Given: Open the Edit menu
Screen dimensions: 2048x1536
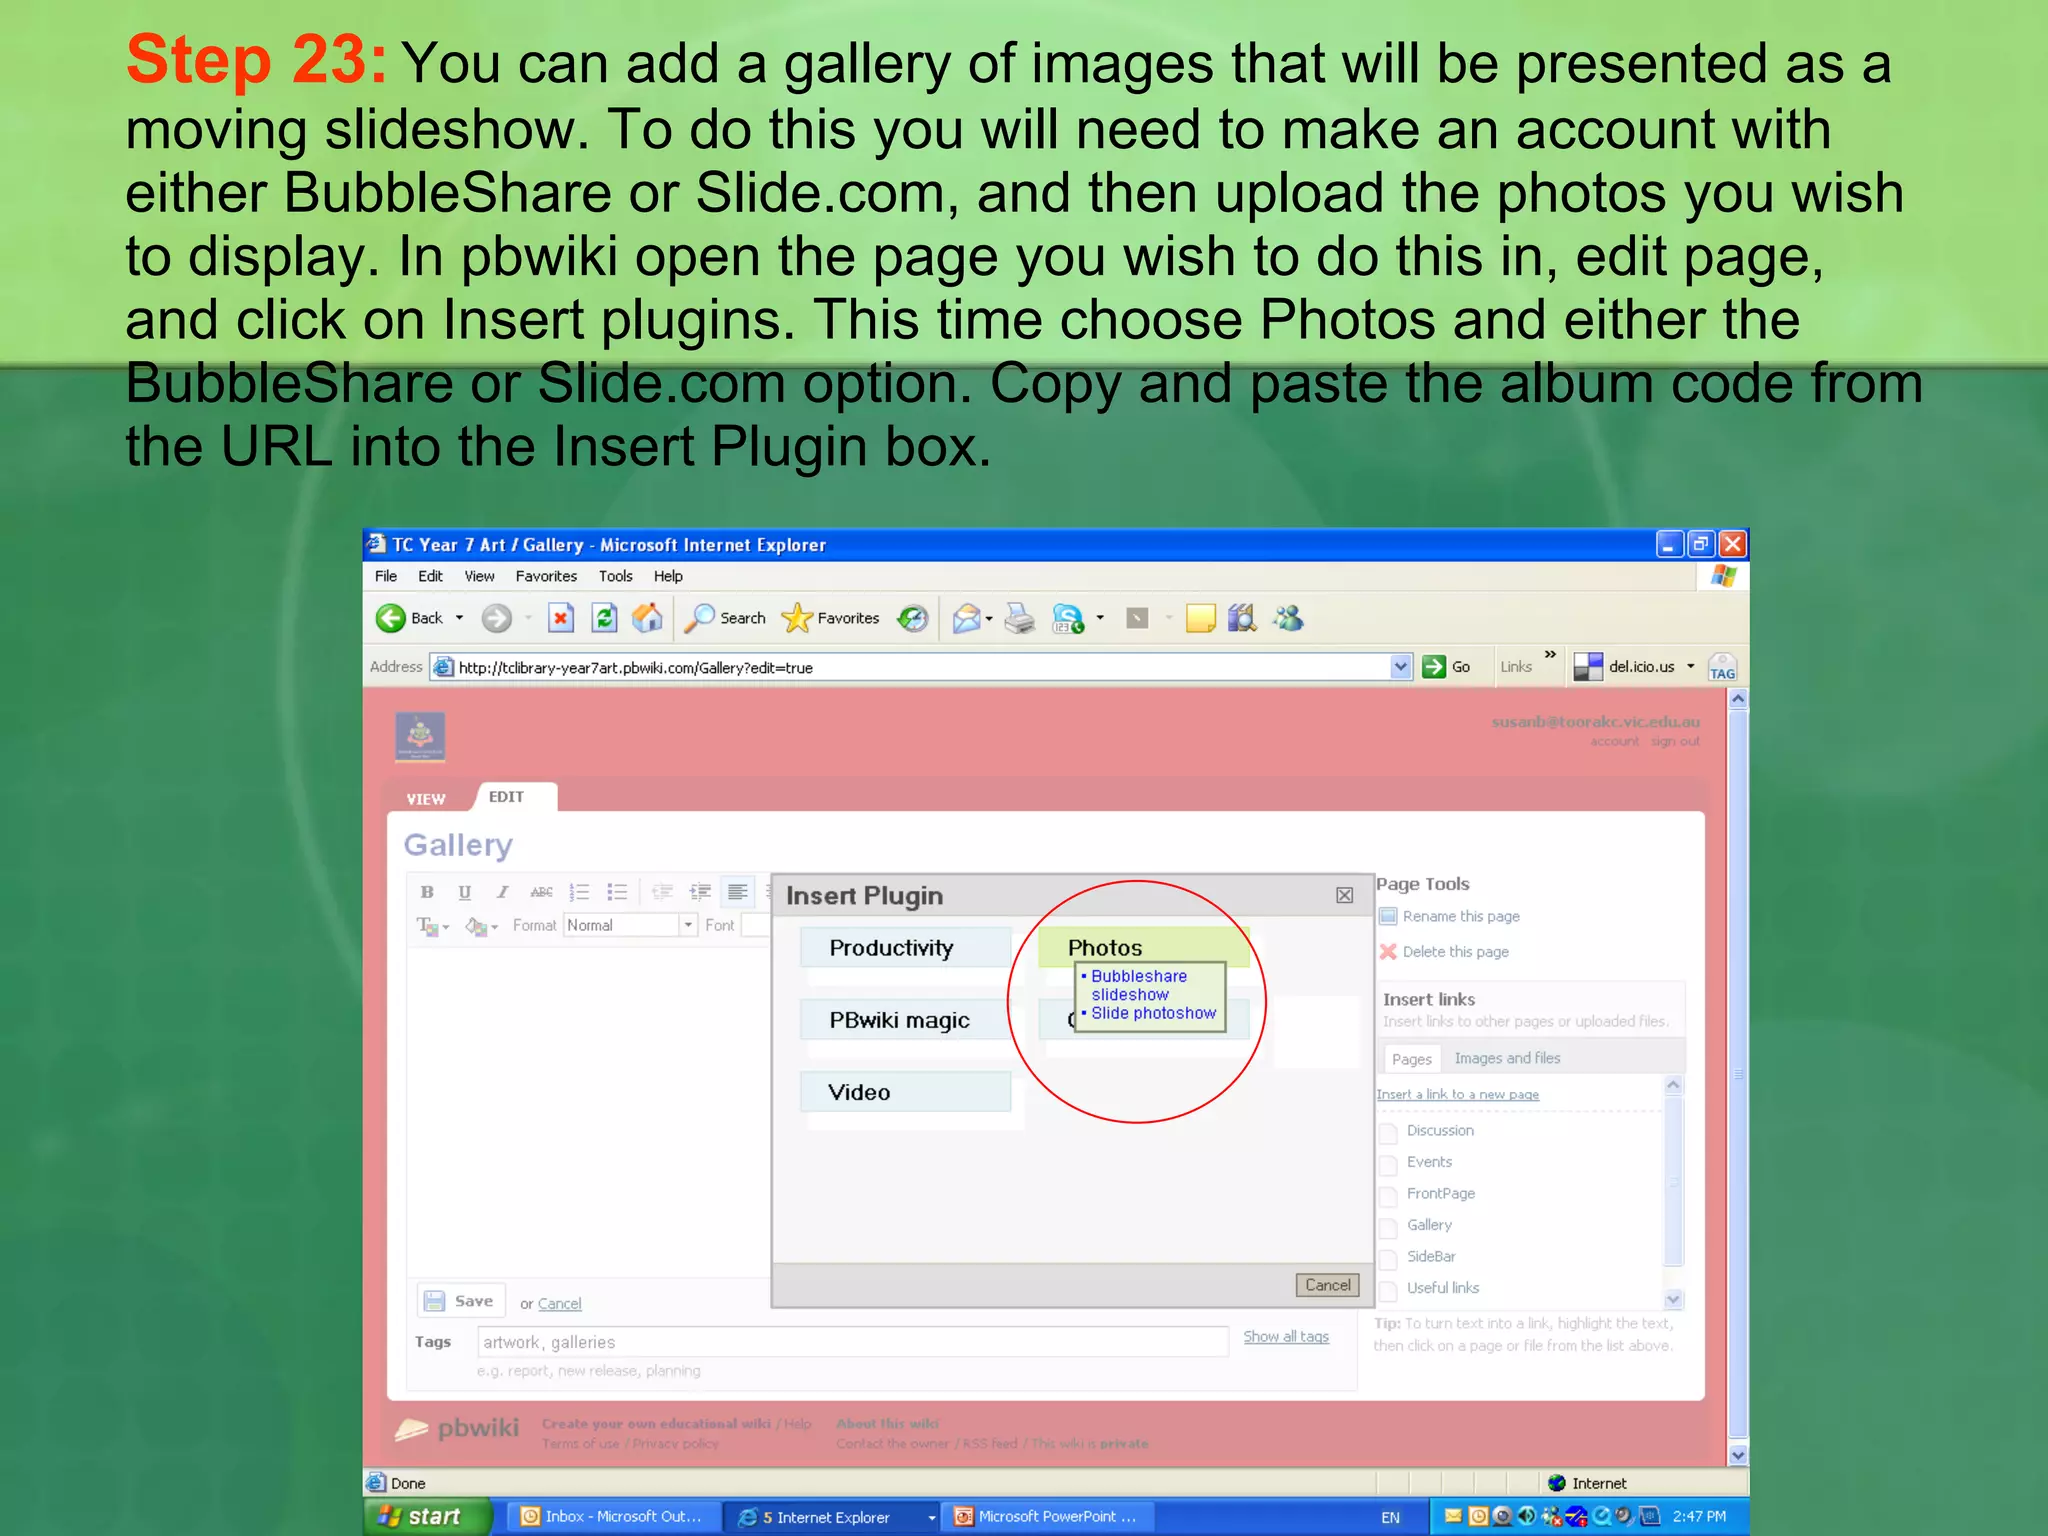Looking at the screenshot, I should [430, 576].
